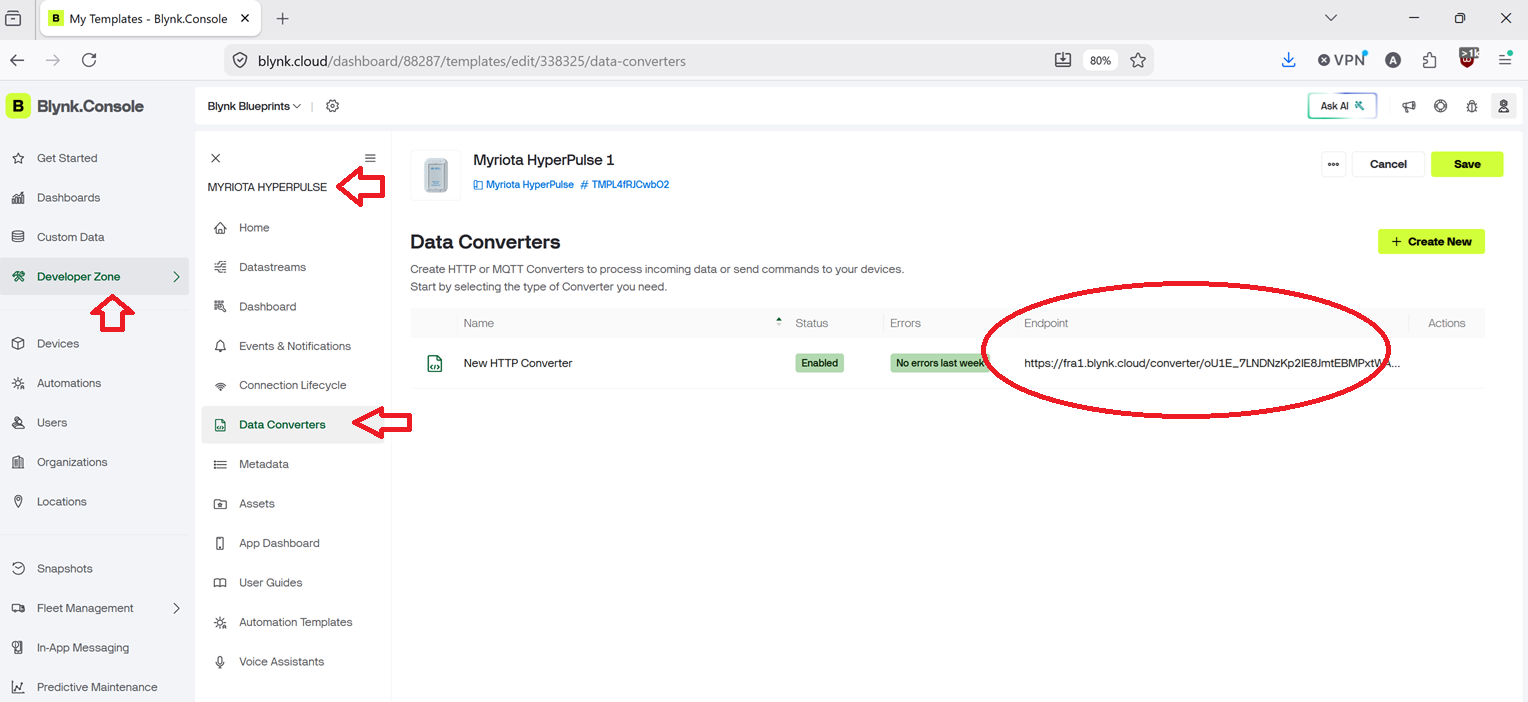Click Create New converter button

(1431, 241)
